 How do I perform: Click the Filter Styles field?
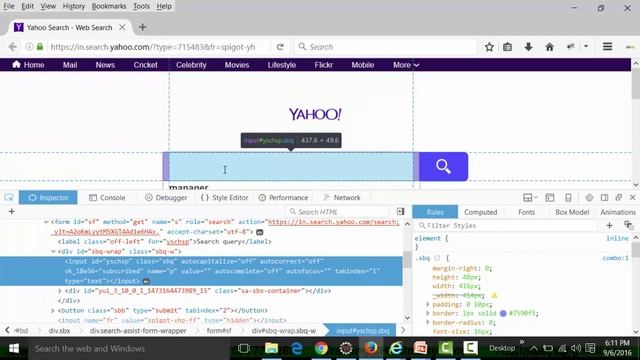pyautogui.click(x=507, y=225)
